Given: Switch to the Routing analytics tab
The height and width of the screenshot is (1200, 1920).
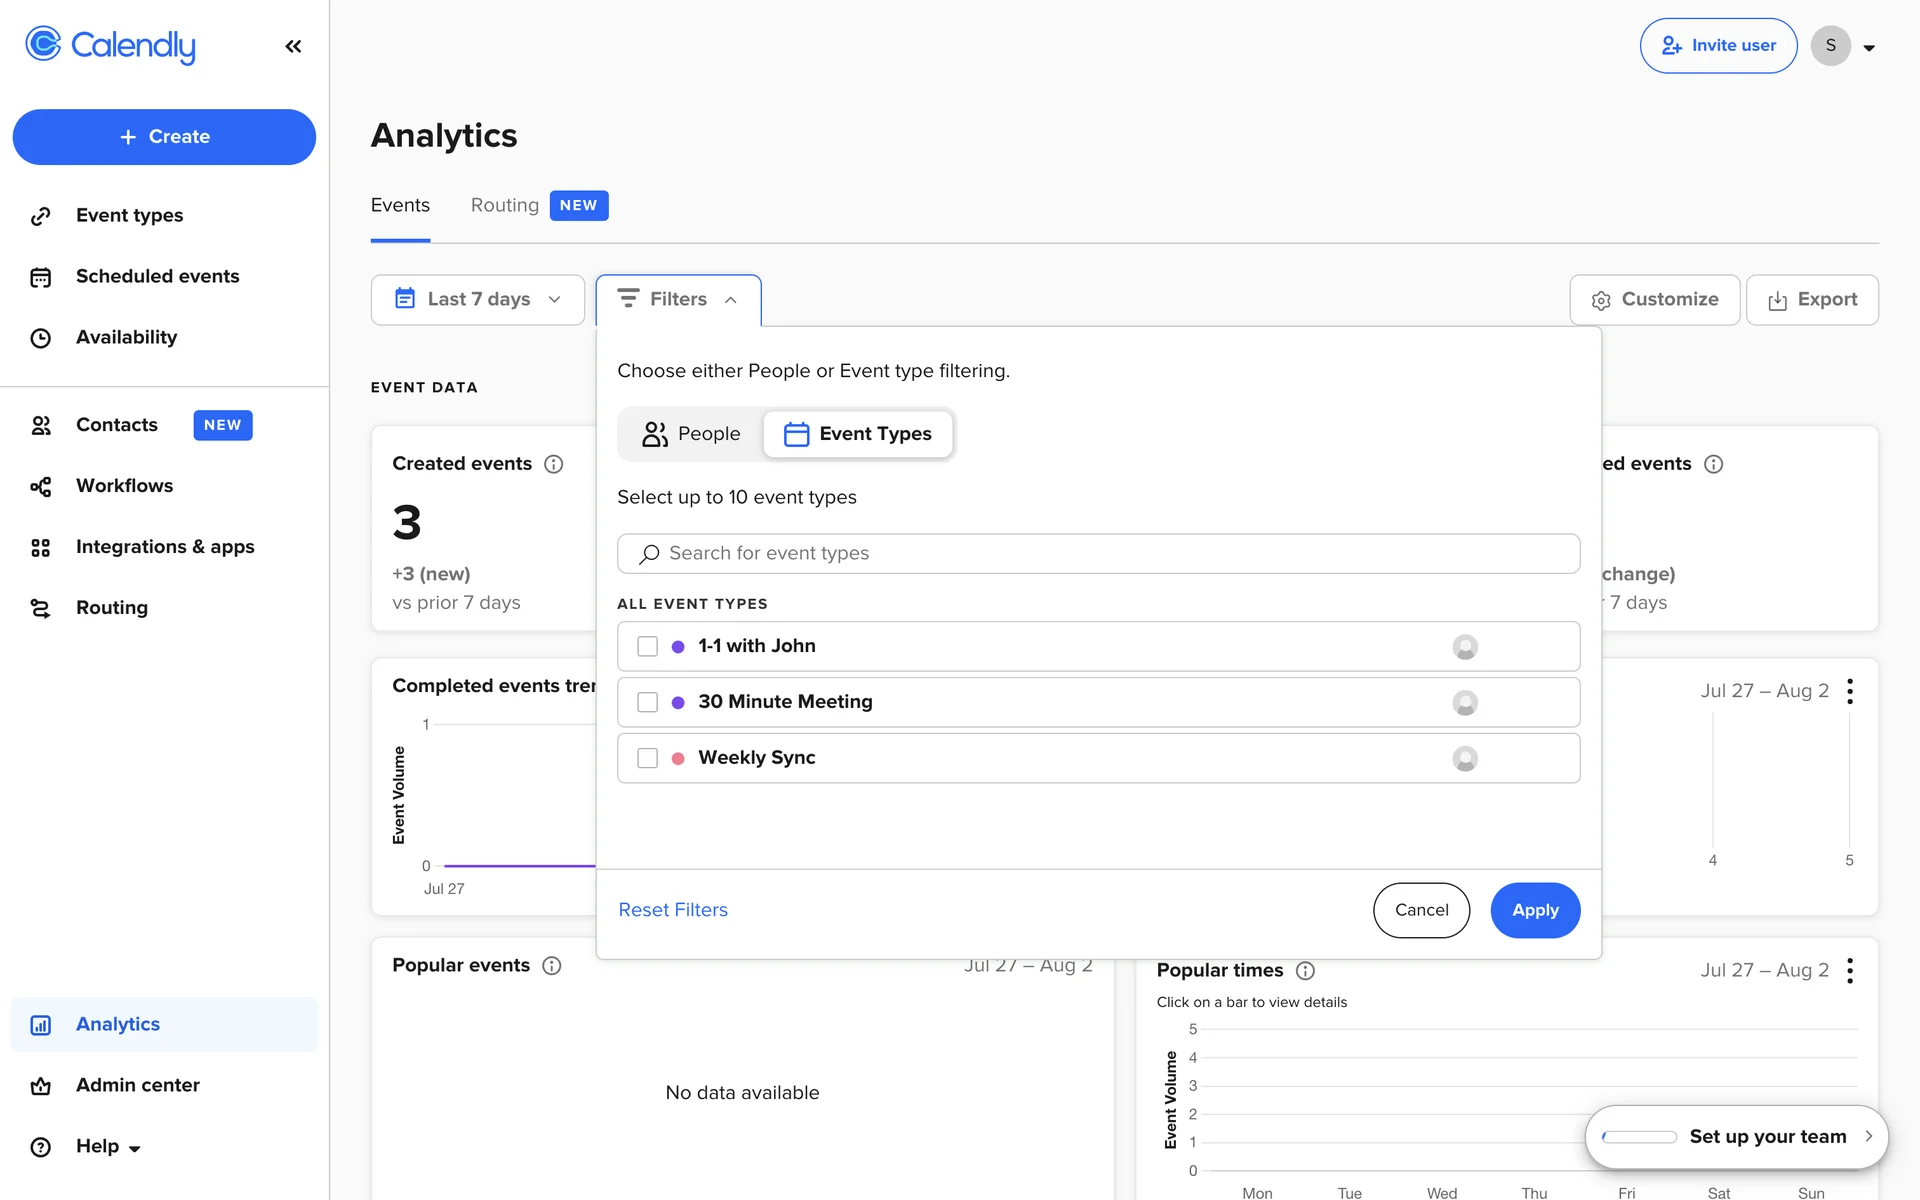Looking at the screenshot, I should [x=505, y=205].
